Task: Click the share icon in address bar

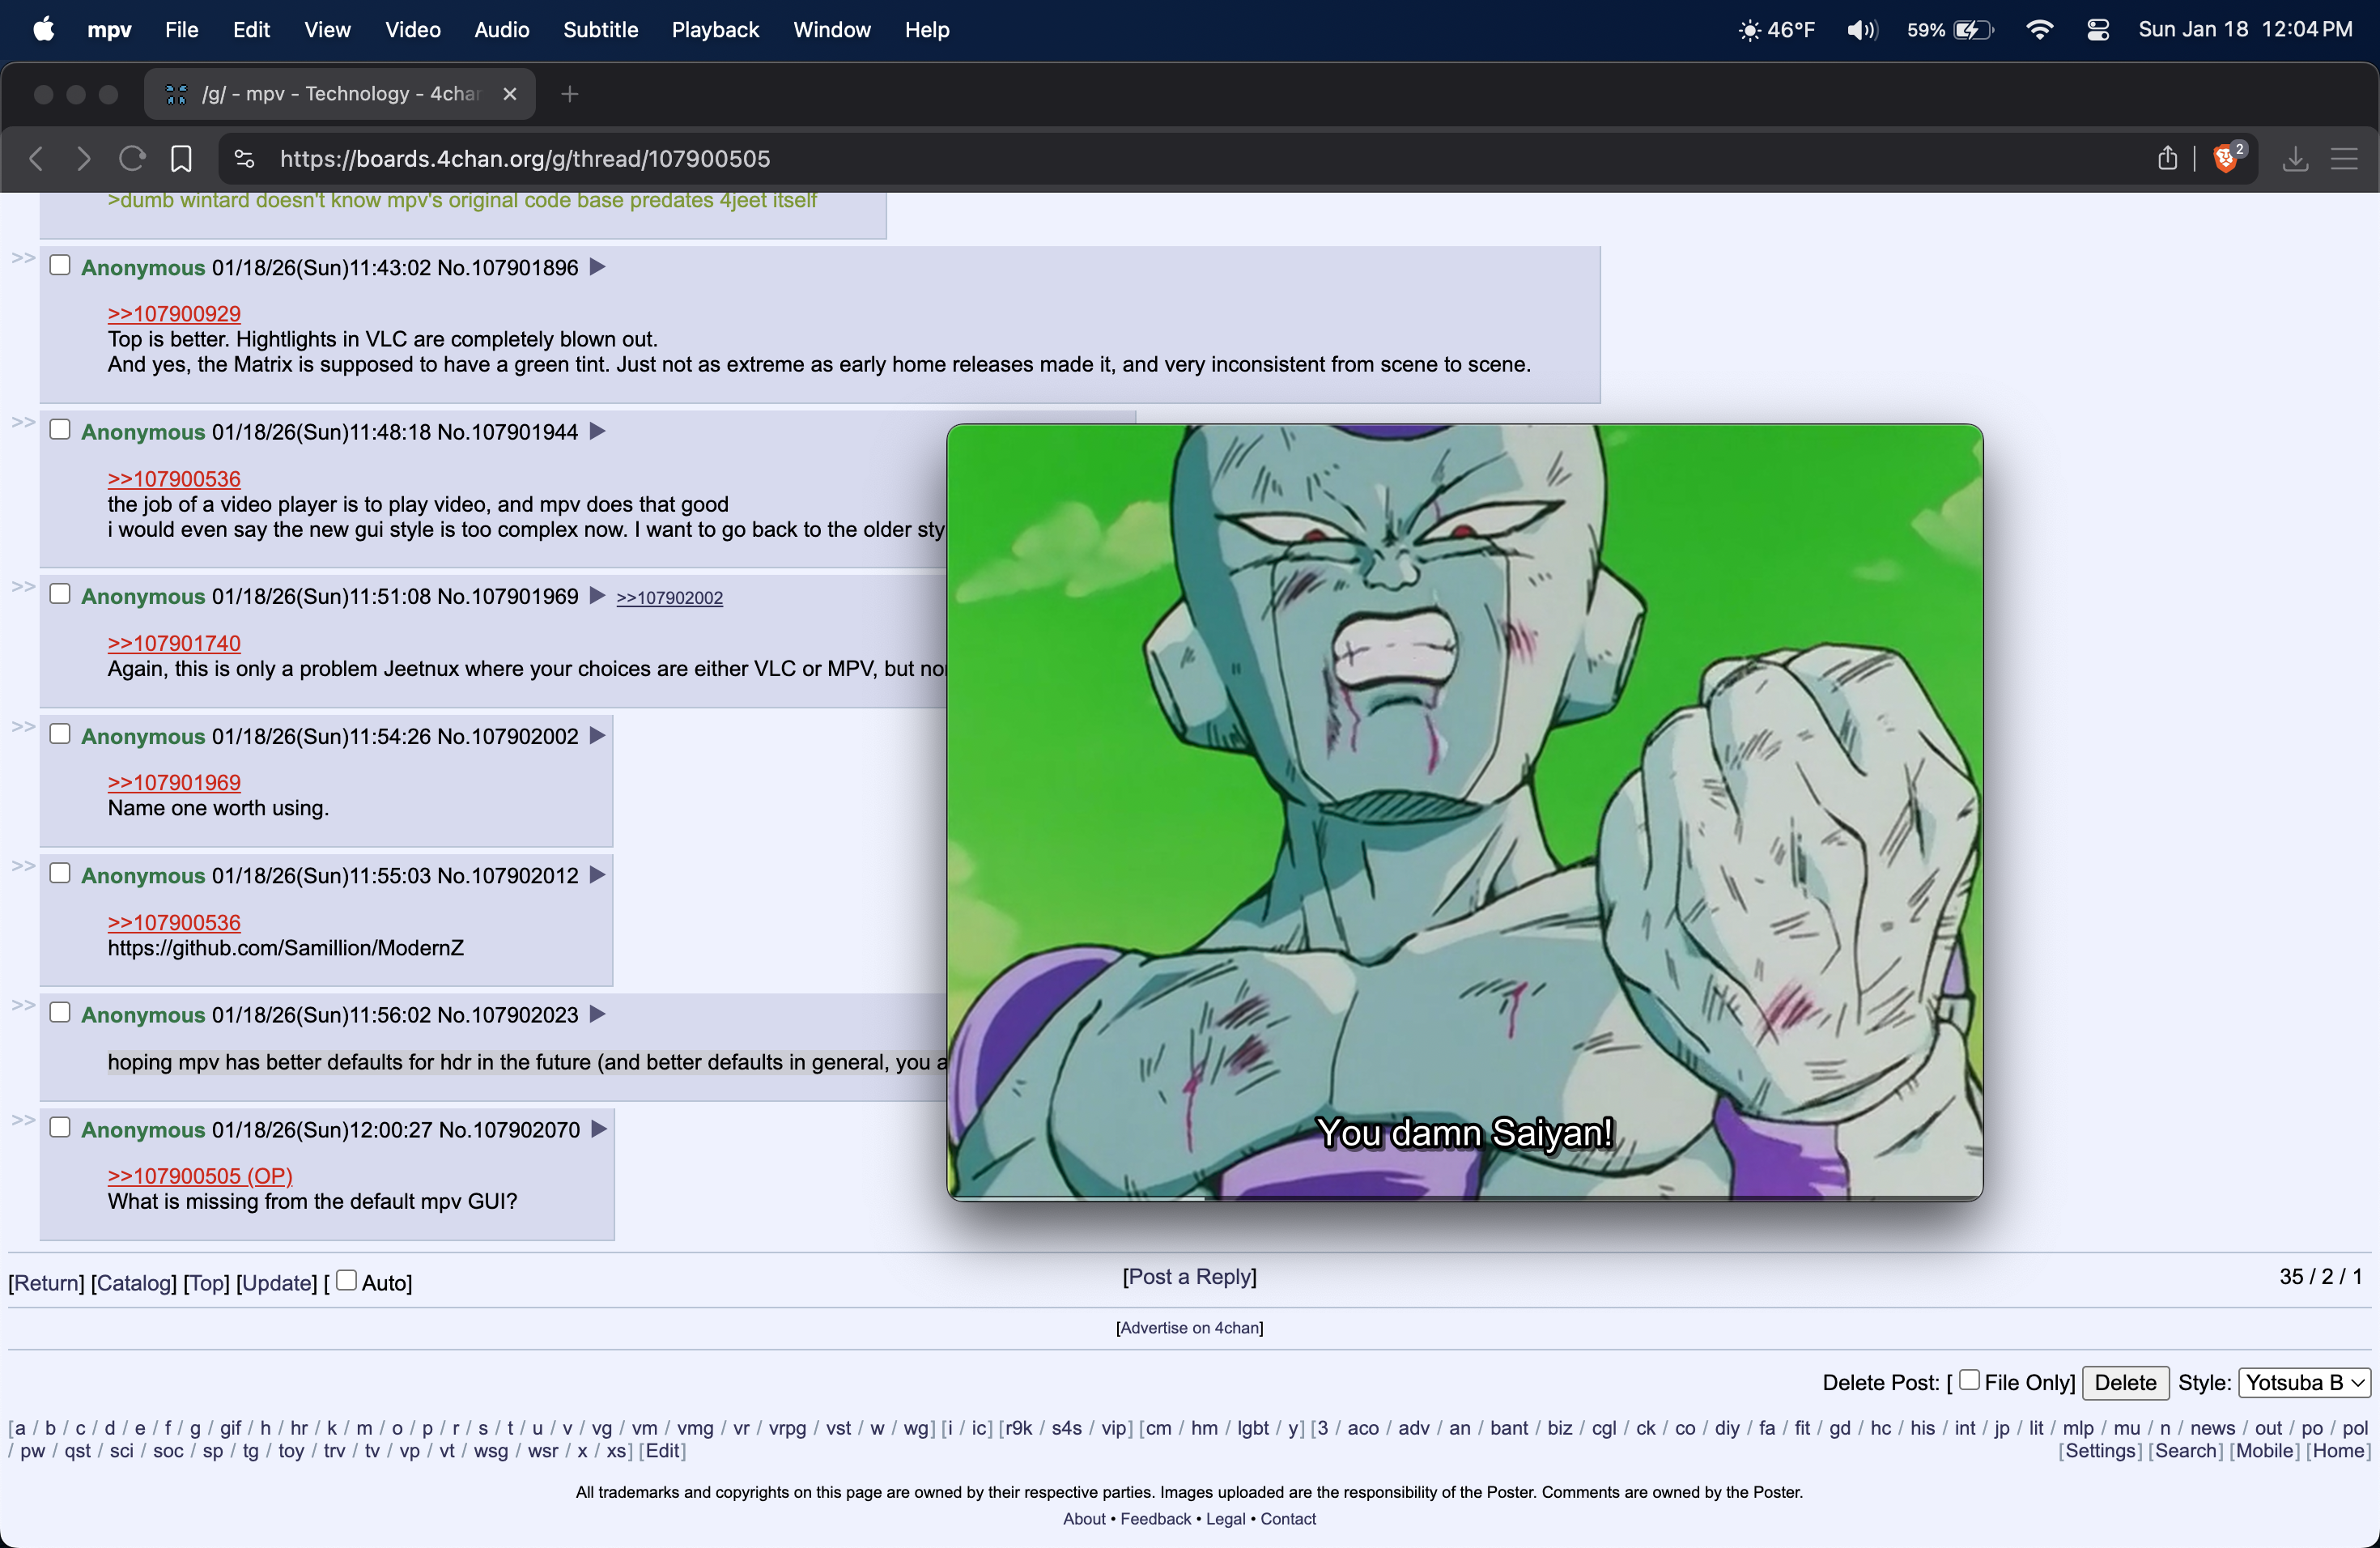Action: [2167, 159]
